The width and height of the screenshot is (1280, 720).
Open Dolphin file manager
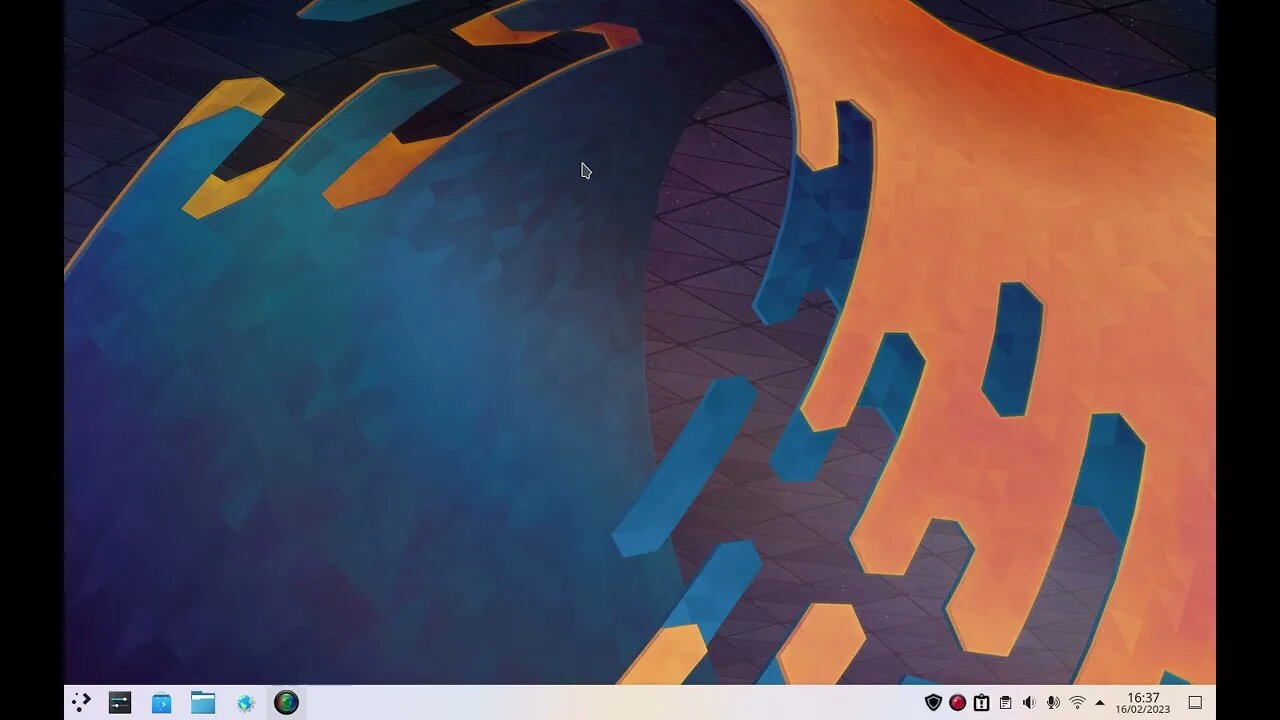[203, 703]
